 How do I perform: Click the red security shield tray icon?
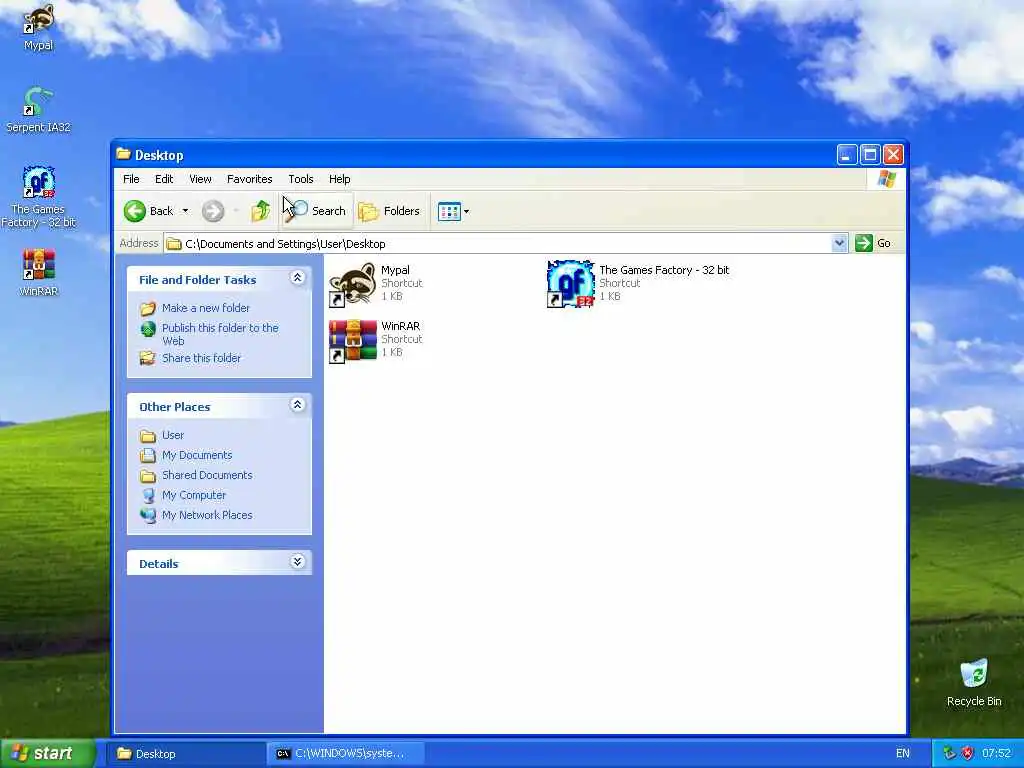(x=968, y=753)
